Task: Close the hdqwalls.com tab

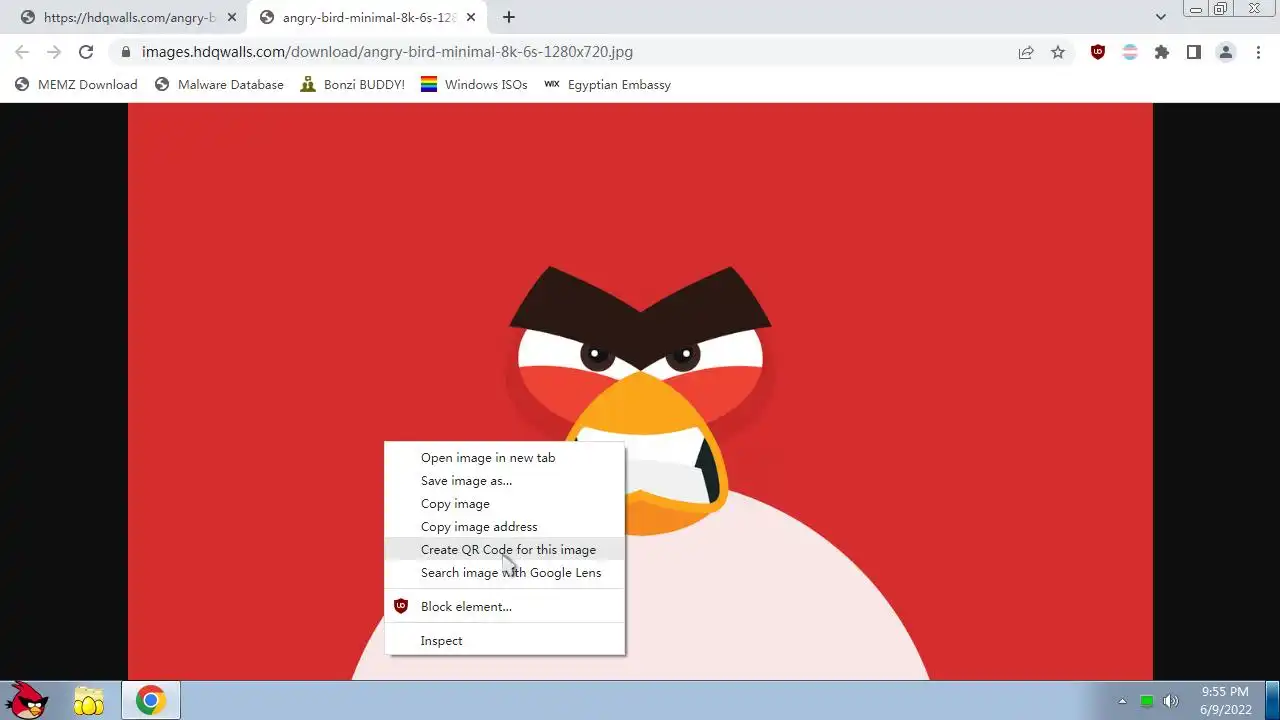Action: (232, 17)
